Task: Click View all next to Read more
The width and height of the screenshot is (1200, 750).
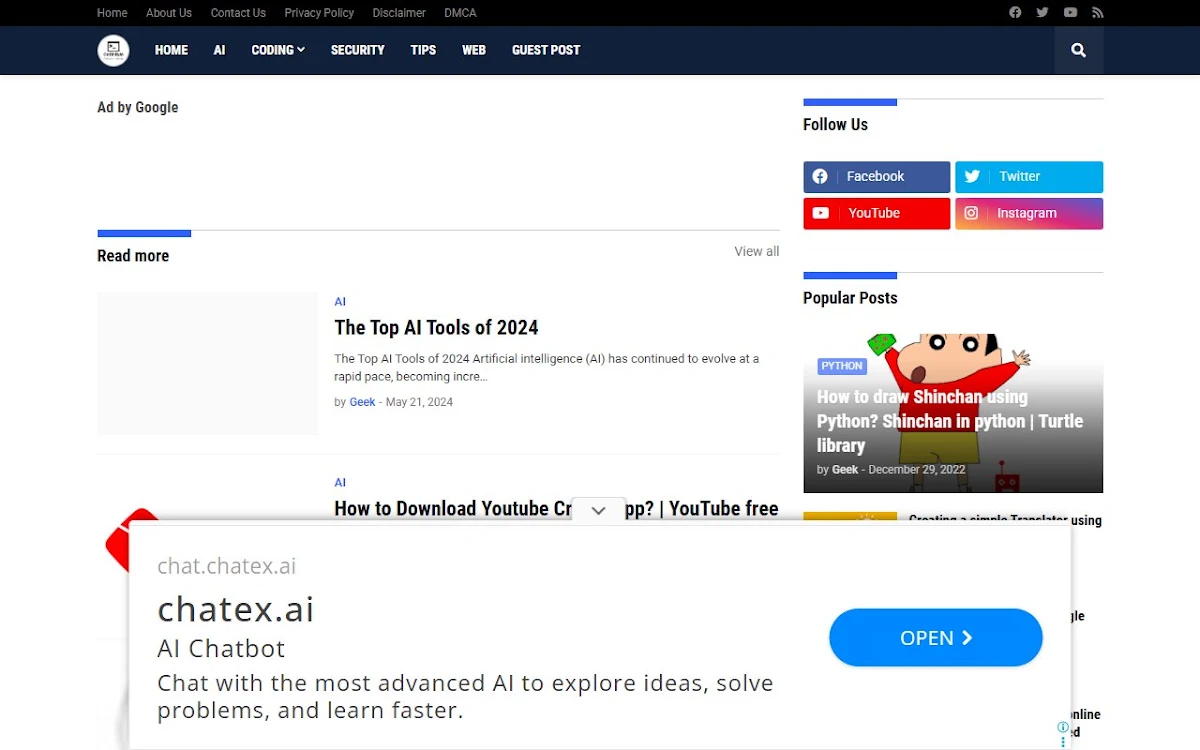Action: click(x=757, y=252)
